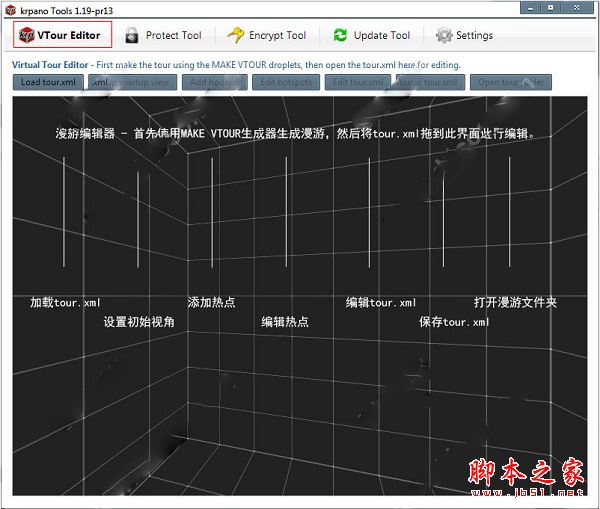
Task: Maximize the krpano Tools window
Action: point(550,8)
